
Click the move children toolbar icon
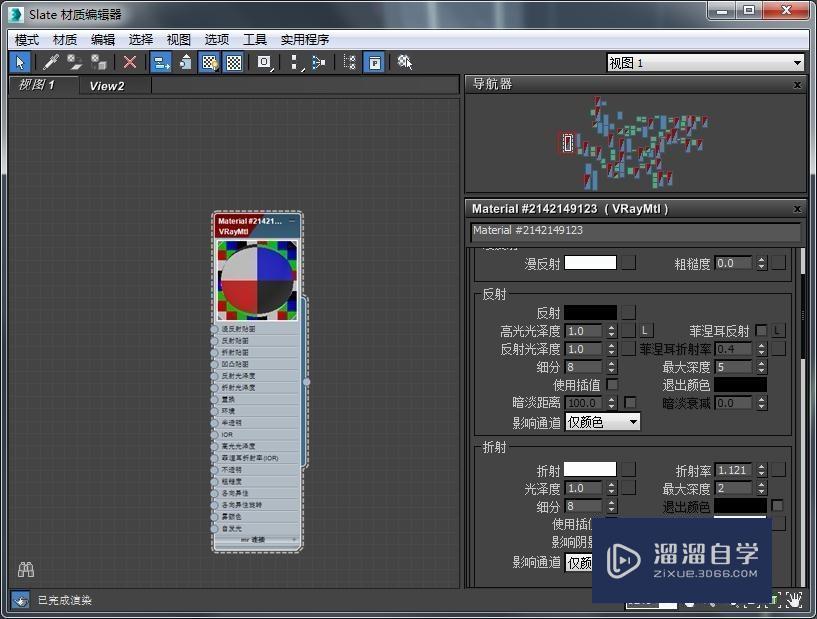[x=161, y=62]
